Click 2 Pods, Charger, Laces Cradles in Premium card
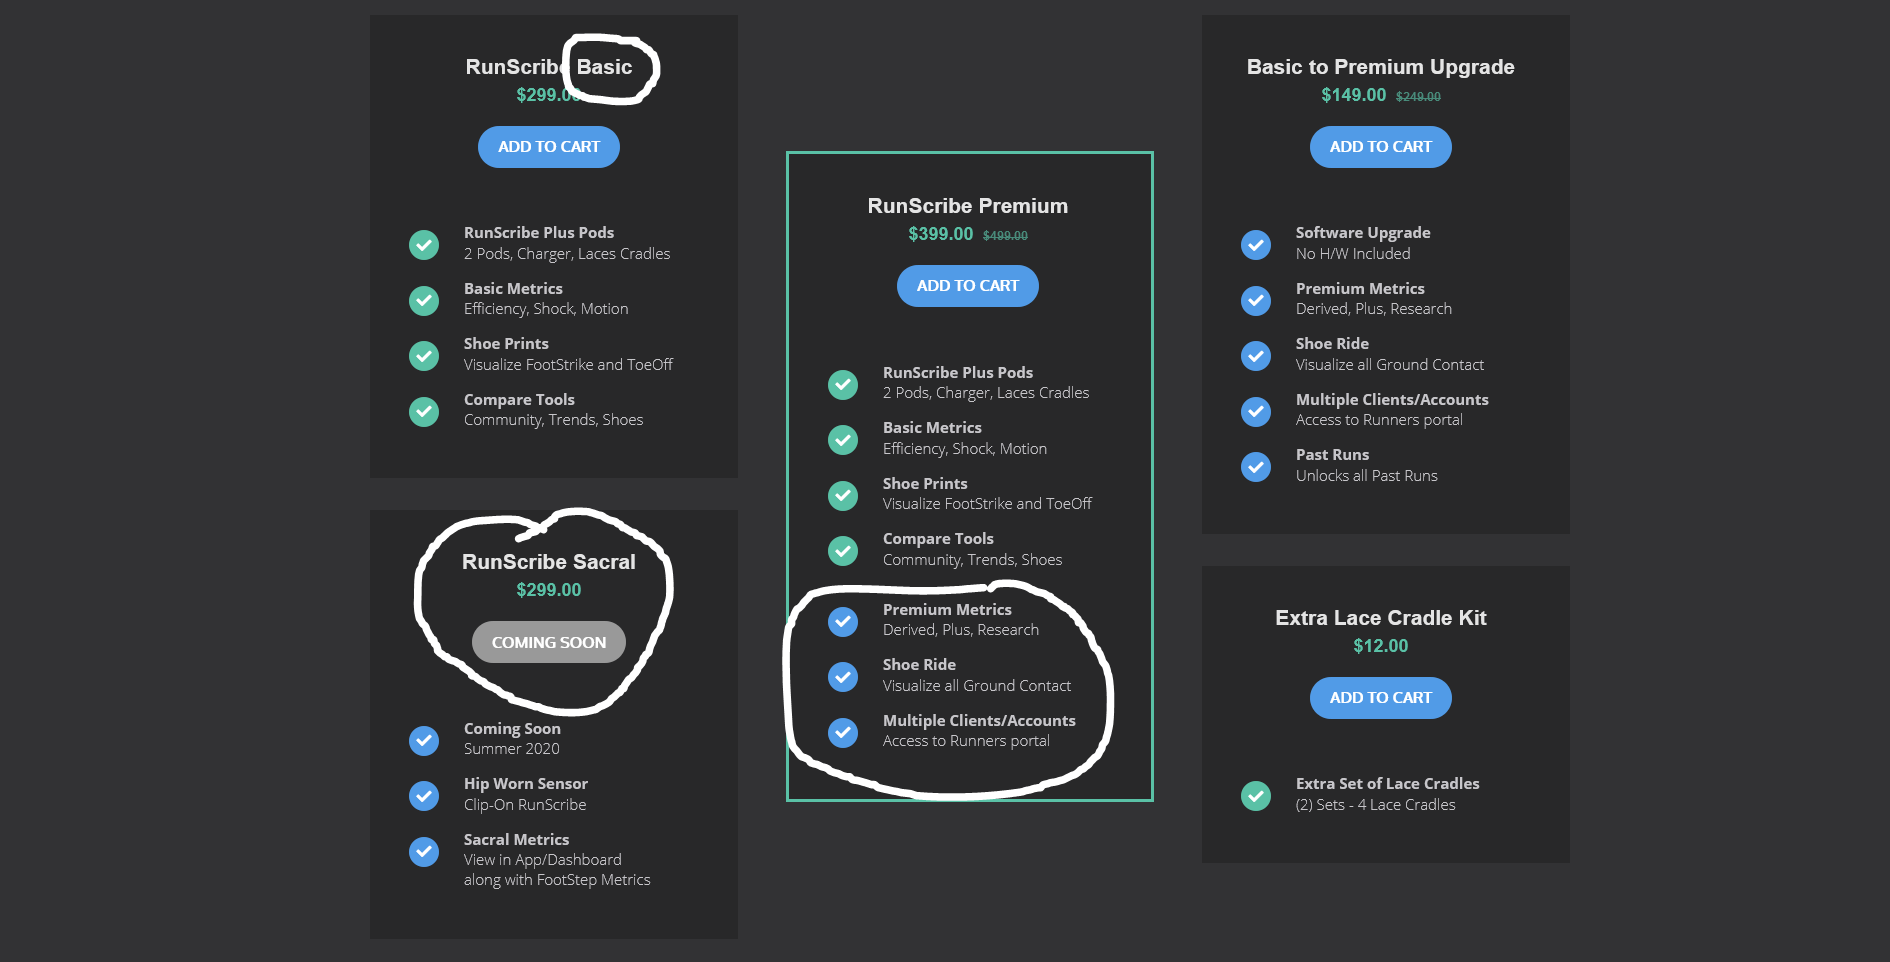The width and height of the screenshot is (1890, 962). pyautogui.click(x=986, y=393)
